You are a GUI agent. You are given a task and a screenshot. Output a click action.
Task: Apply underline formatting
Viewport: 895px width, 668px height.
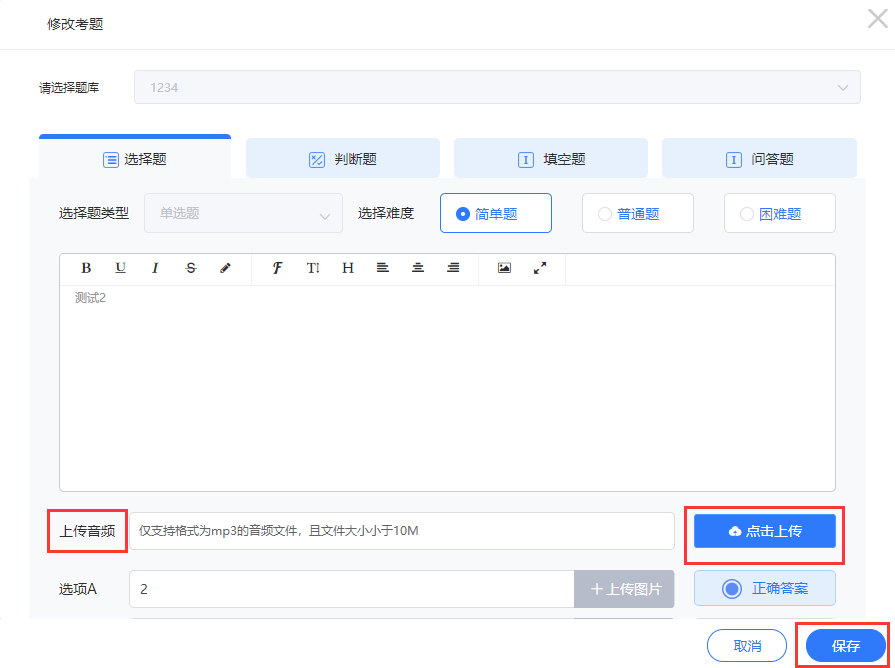click(120, 268)
